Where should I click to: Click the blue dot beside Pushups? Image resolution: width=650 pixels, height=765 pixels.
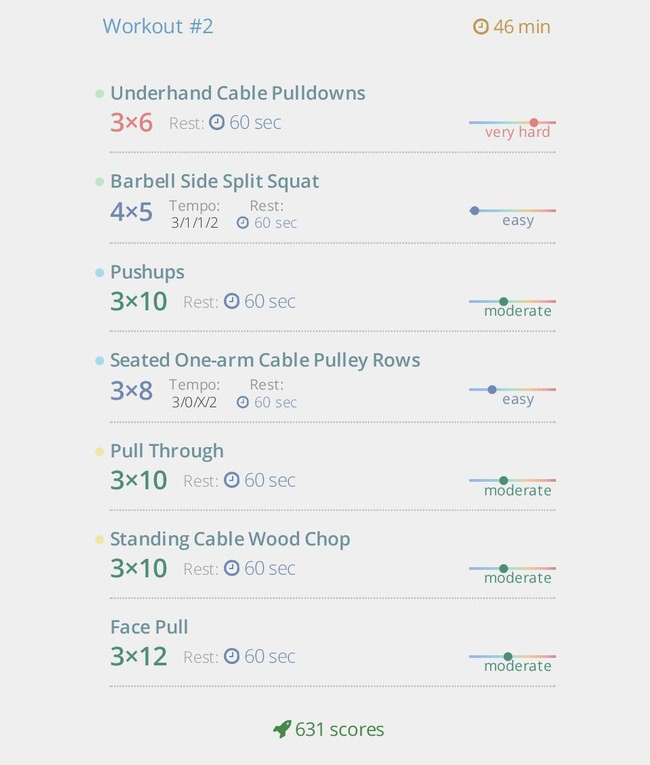point(100,273)
